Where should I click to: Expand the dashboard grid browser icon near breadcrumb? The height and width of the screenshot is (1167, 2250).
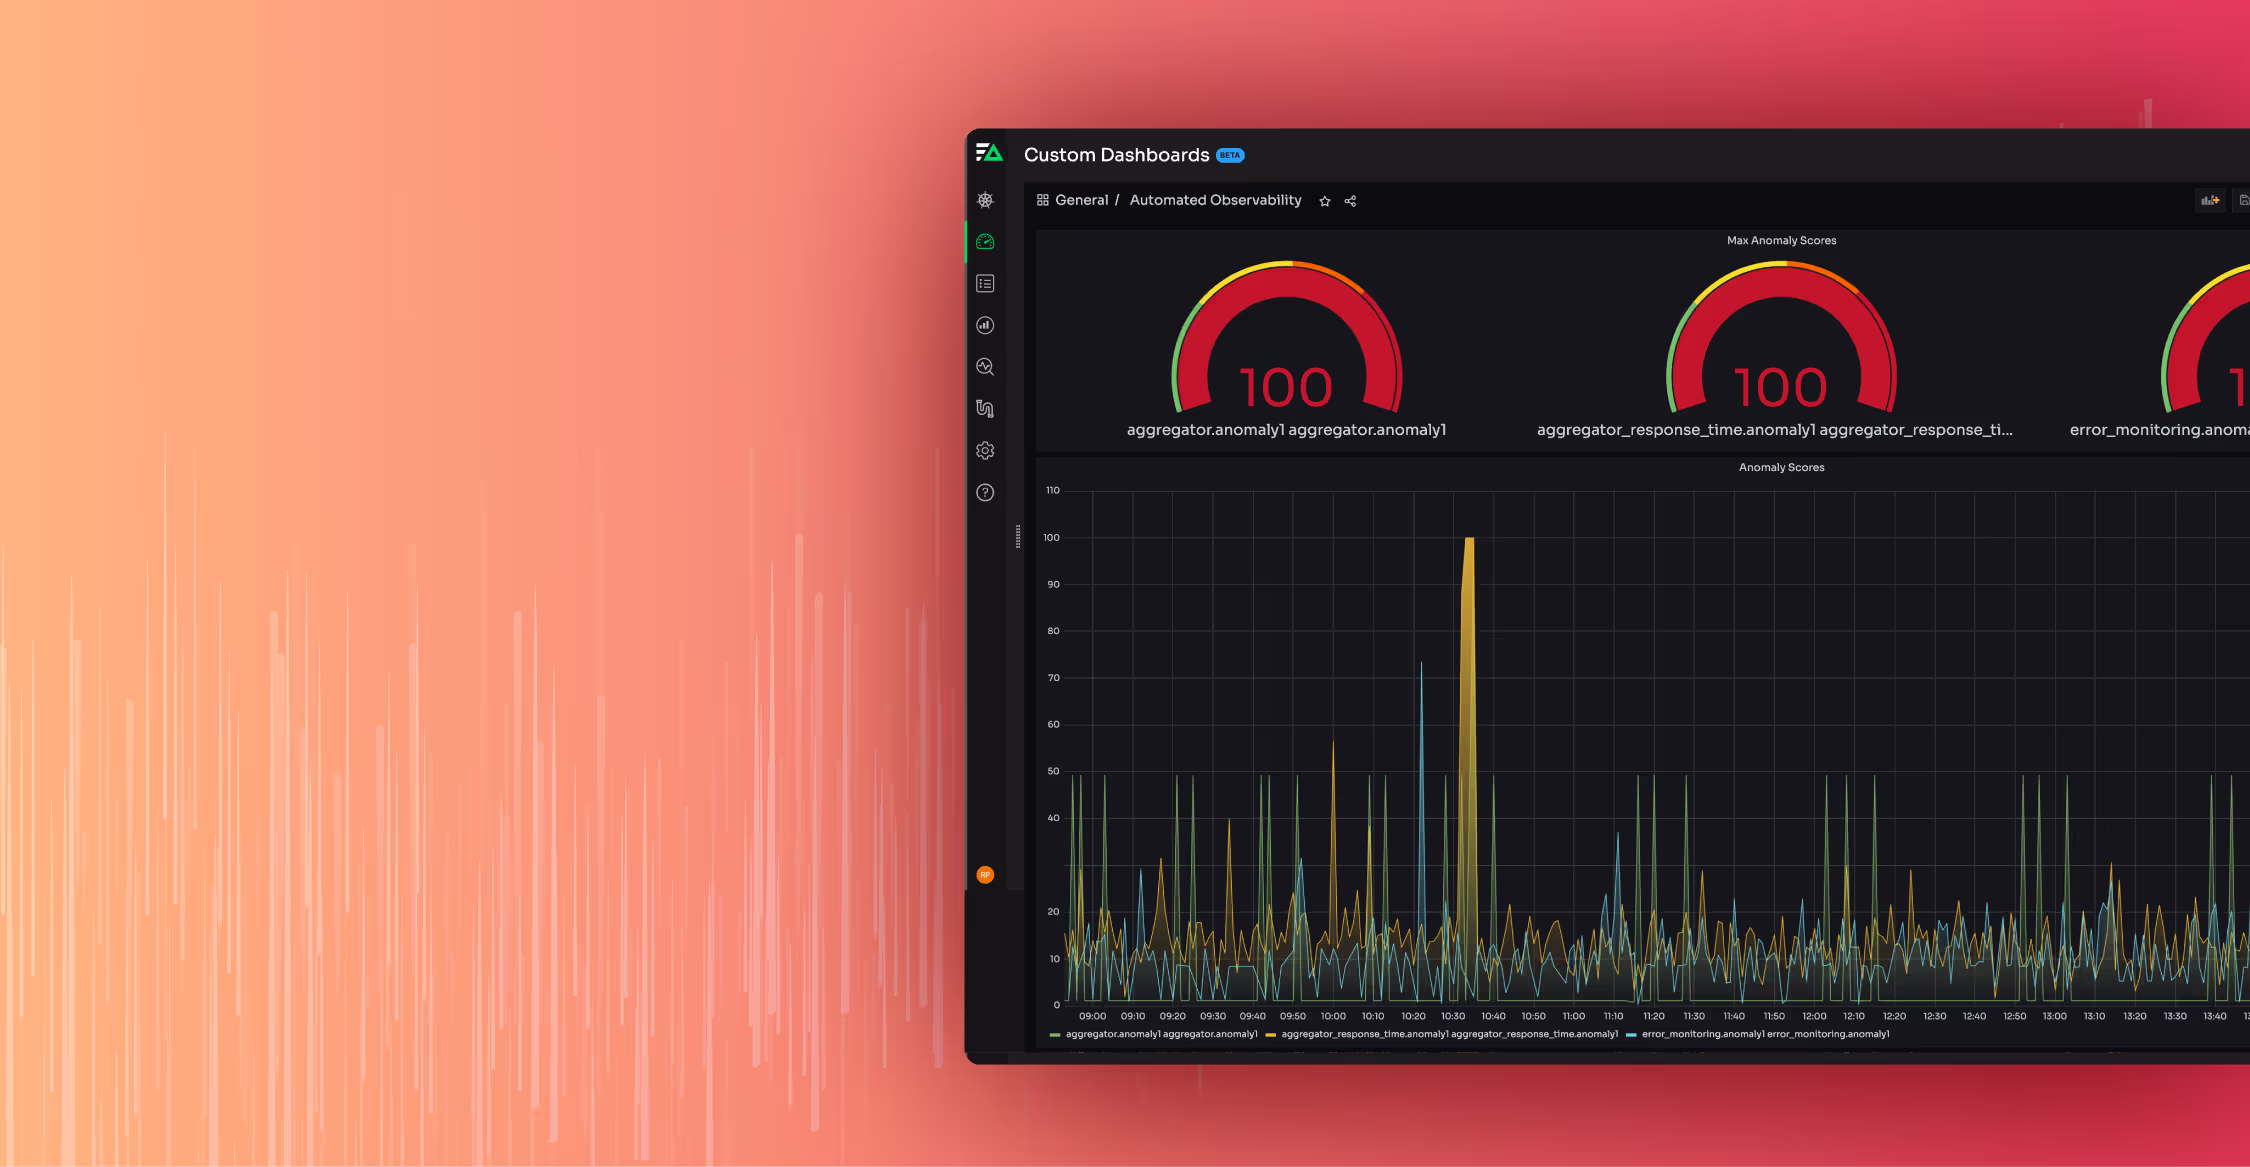(1041, 200)
